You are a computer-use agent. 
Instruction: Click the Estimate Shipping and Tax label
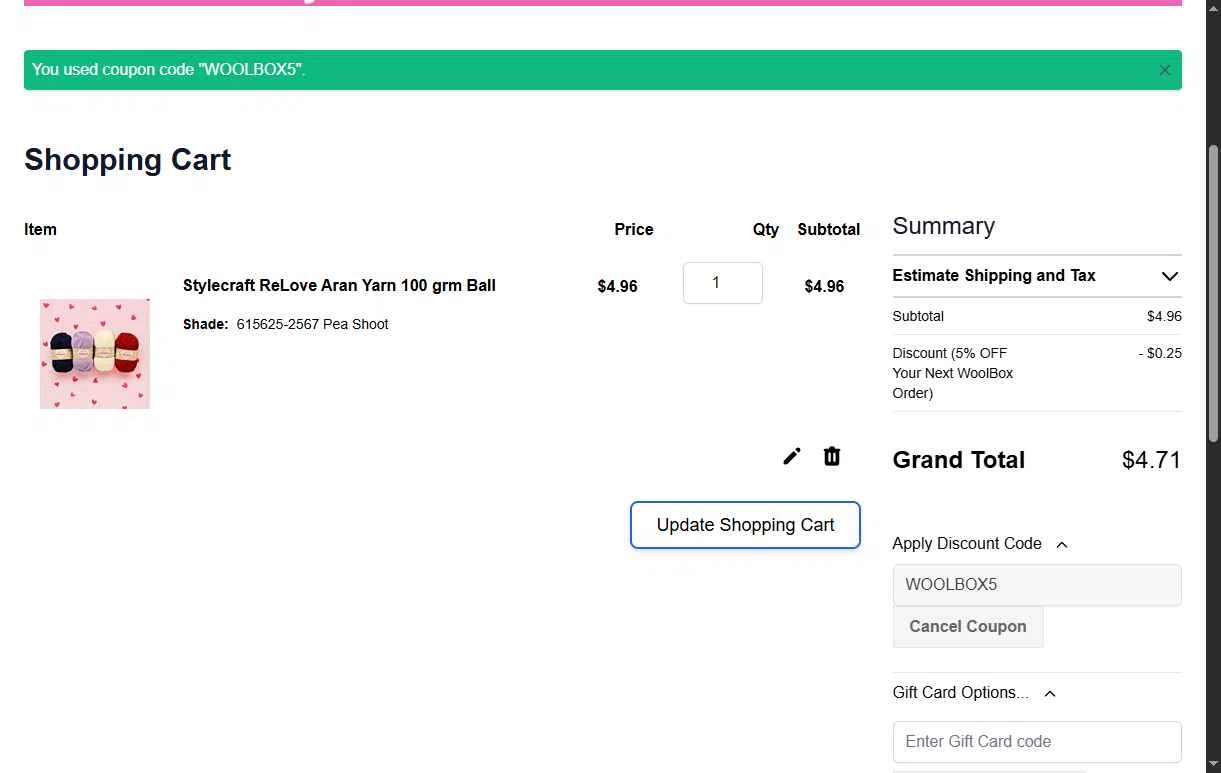pos(994,275)
